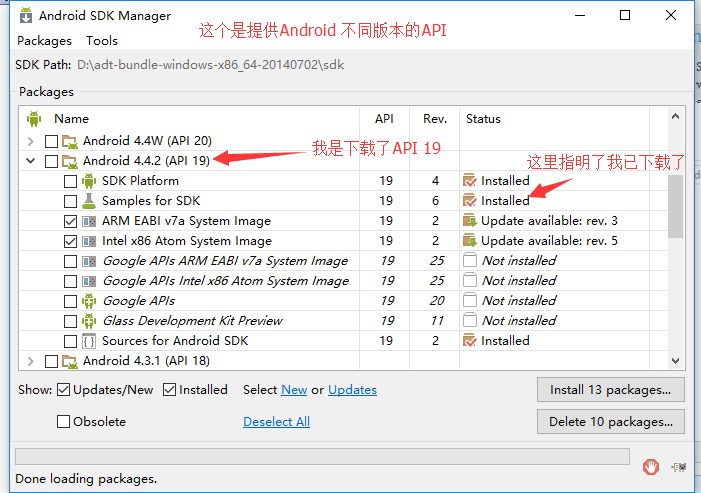Click the log window icon at bottom right

coord(679,466)
